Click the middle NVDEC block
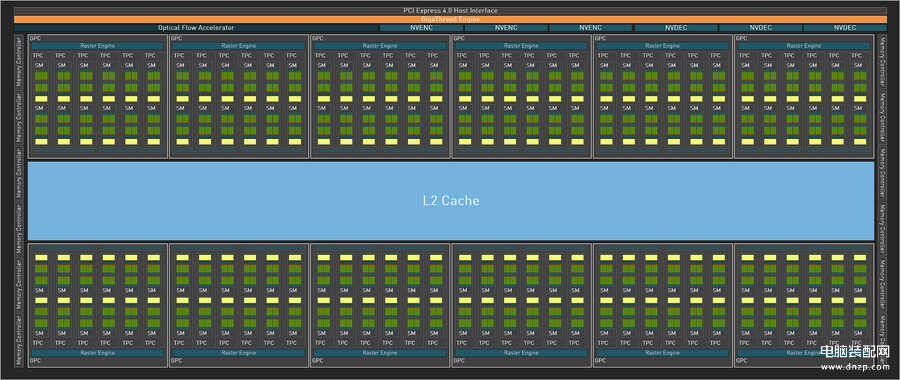The image size is (900, 380). coord(760,28)
